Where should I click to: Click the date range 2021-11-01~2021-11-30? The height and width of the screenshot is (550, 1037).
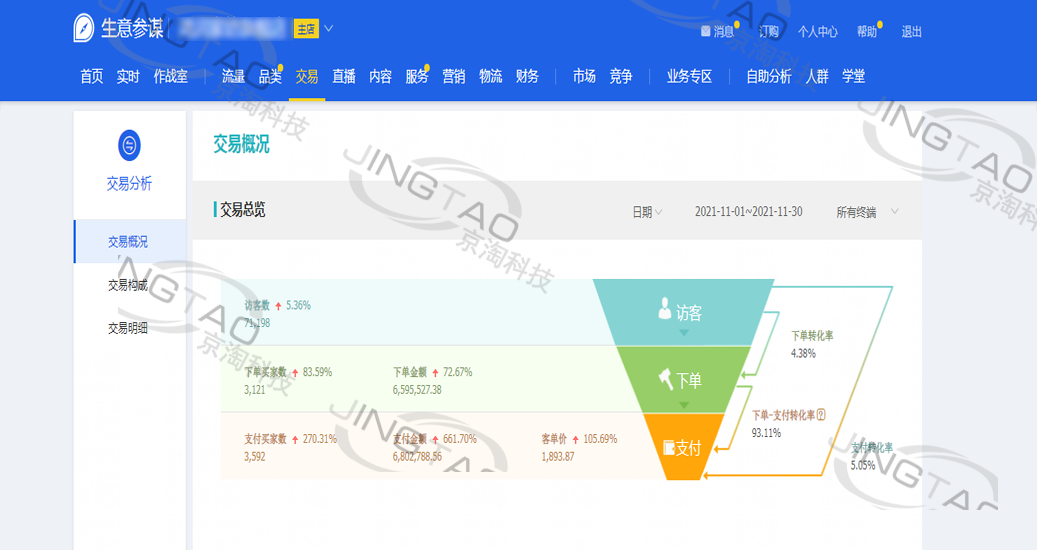pos(748,212)
